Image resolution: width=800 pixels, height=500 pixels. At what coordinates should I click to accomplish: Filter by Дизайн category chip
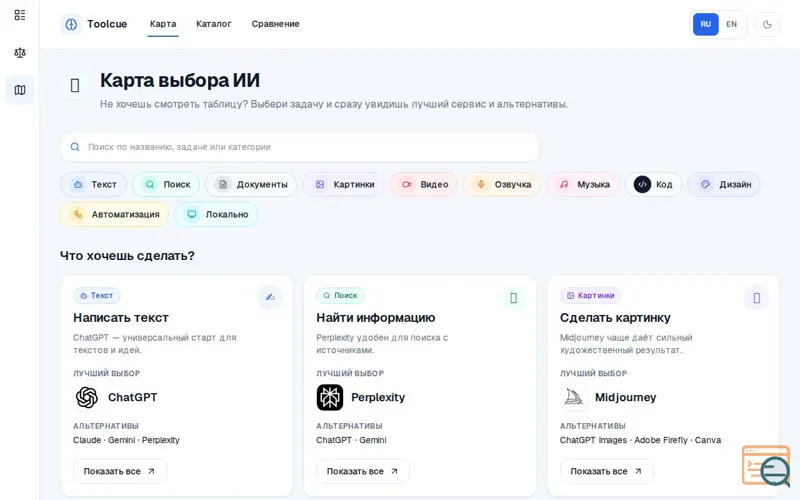[724, 185]
